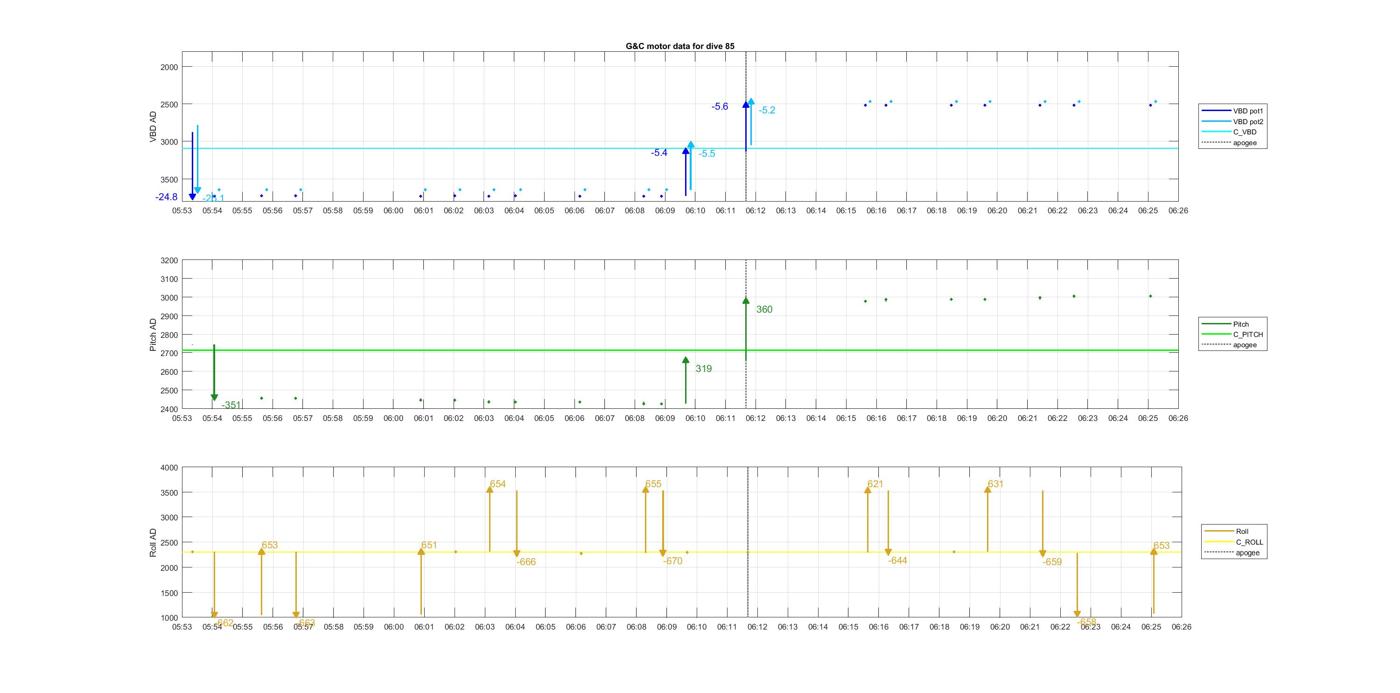Click the '-644' roll data label
The width and height of the screenshot is (1400, 693).
pyautogui.click(x=897, y=560)
